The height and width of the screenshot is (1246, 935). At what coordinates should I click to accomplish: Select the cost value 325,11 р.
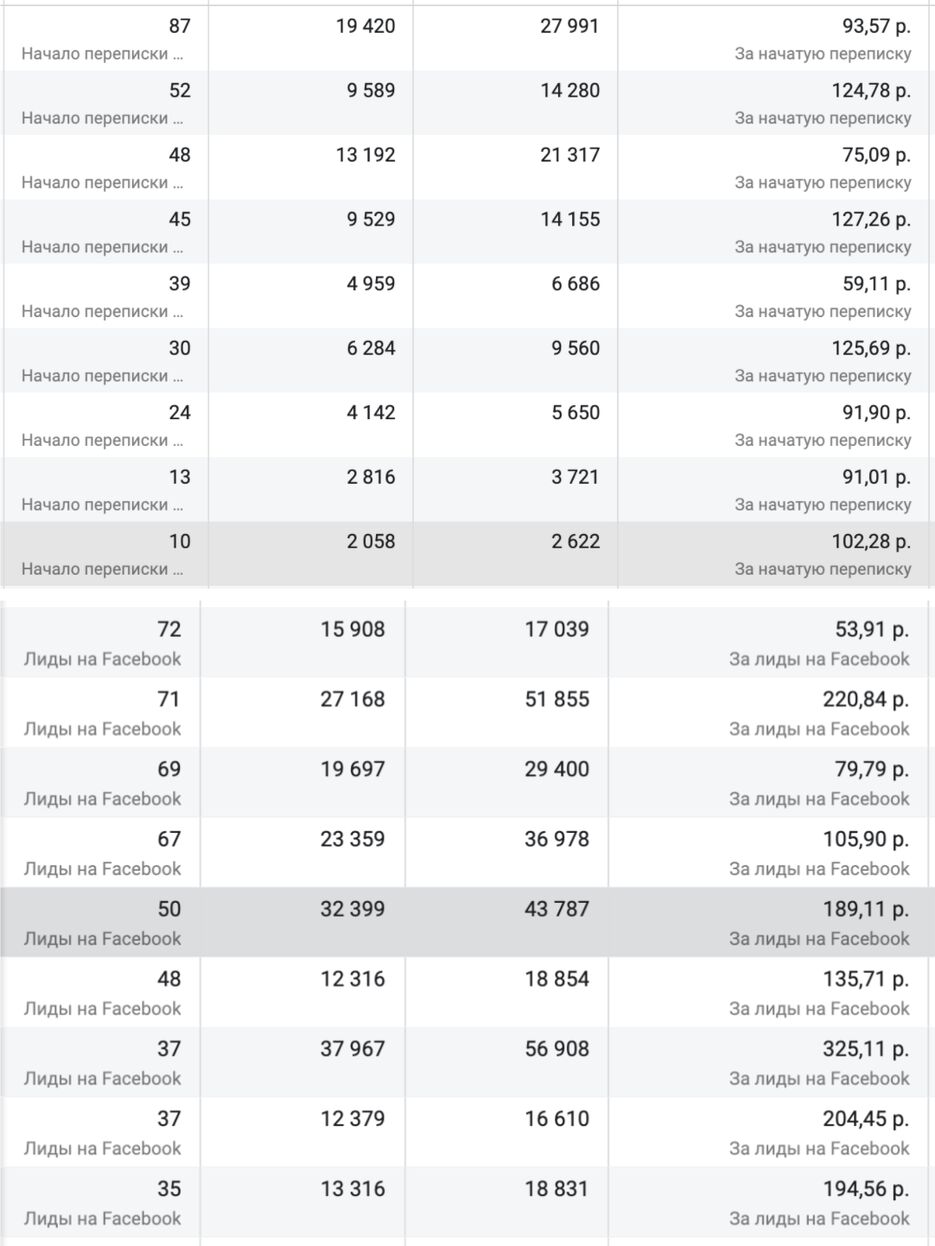866,1049
